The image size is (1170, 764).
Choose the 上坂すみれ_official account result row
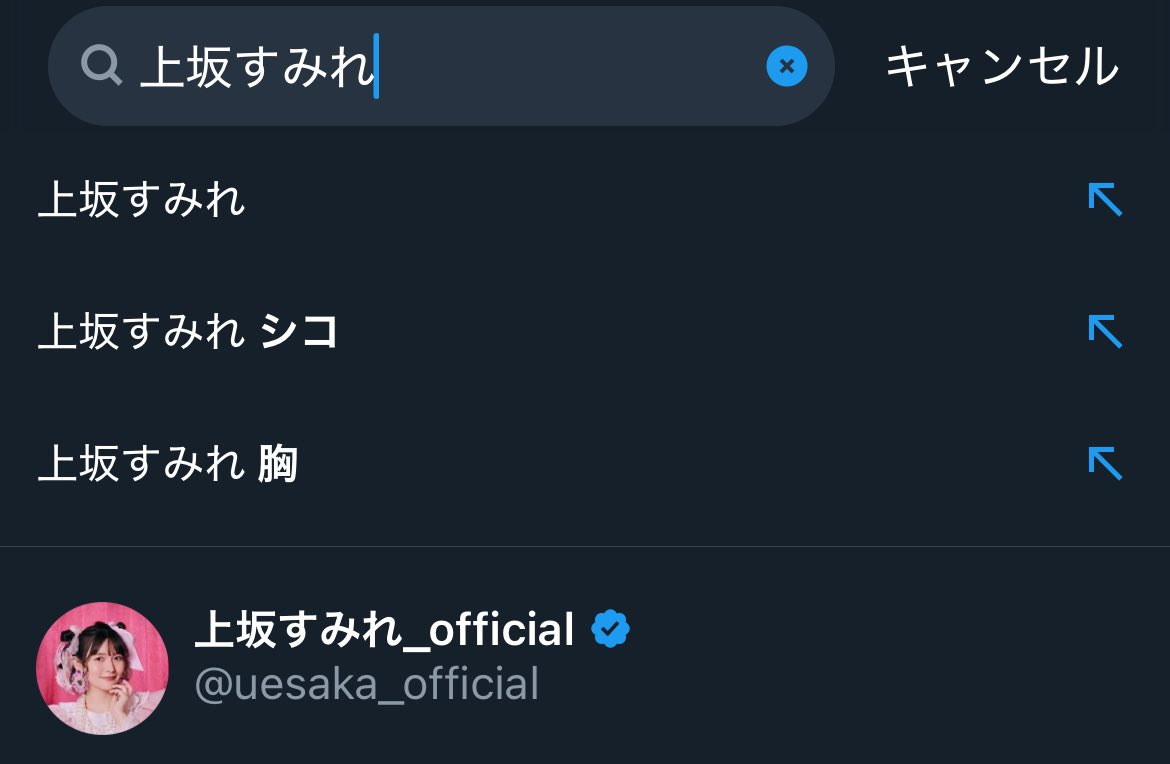point(585,668)
